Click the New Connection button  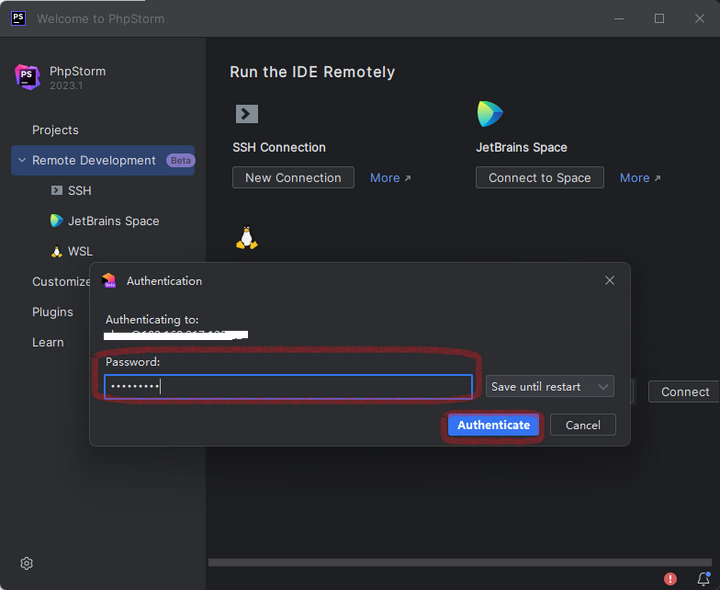tap(293, 178)
